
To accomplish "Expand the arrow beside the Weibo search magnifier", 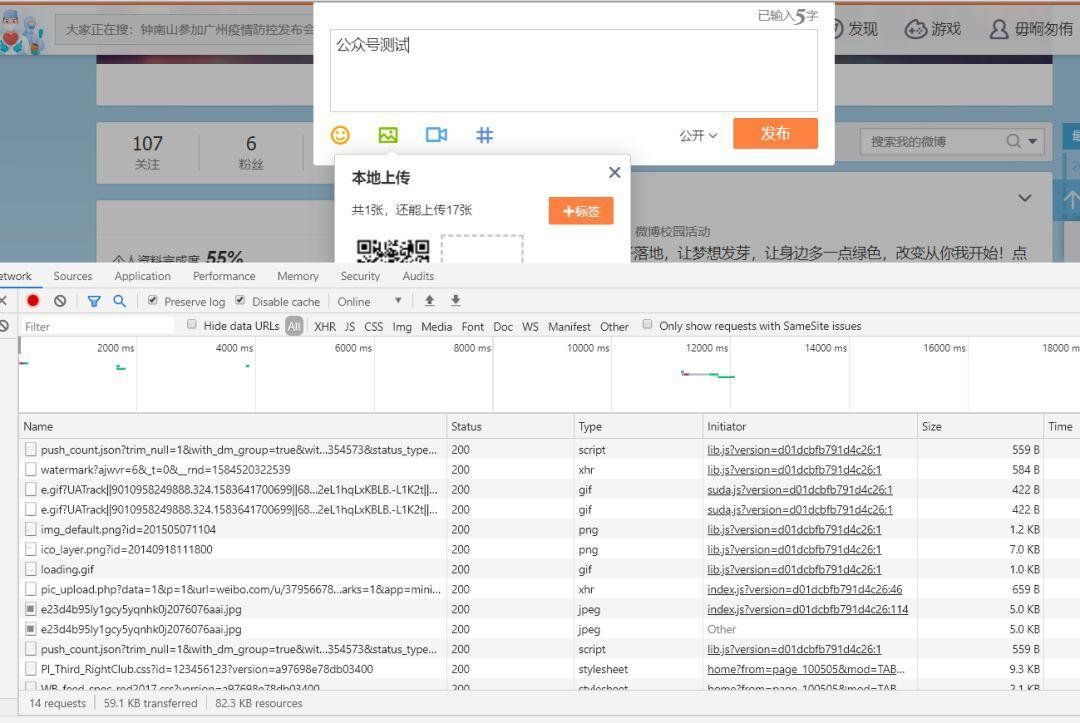I will click(x=1032, y=142).
